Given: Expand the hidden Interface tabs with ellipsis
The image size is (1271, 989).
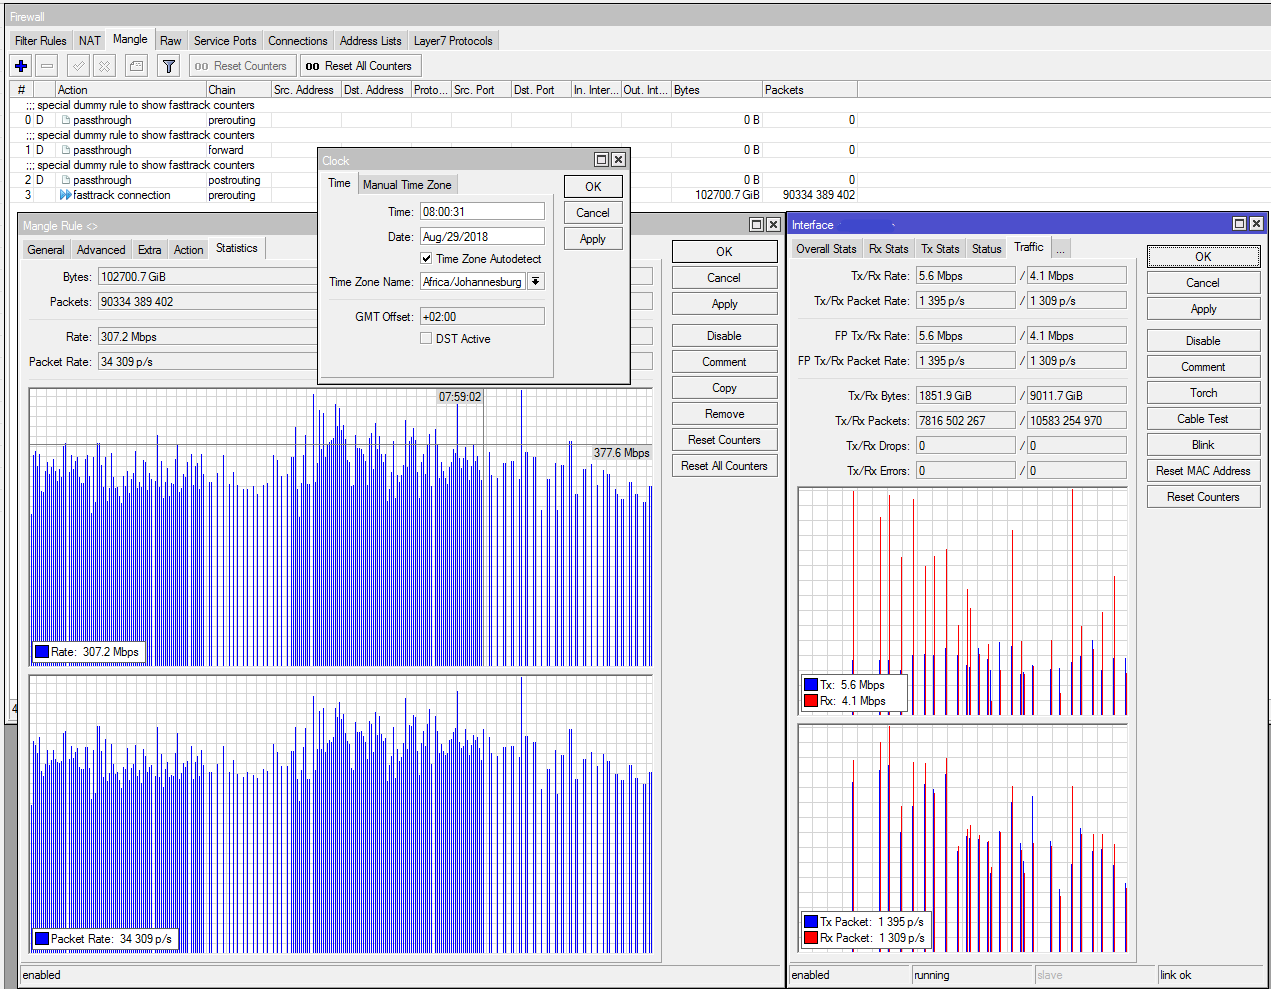Looking at the screenshot, I should tap(1060, 248).
